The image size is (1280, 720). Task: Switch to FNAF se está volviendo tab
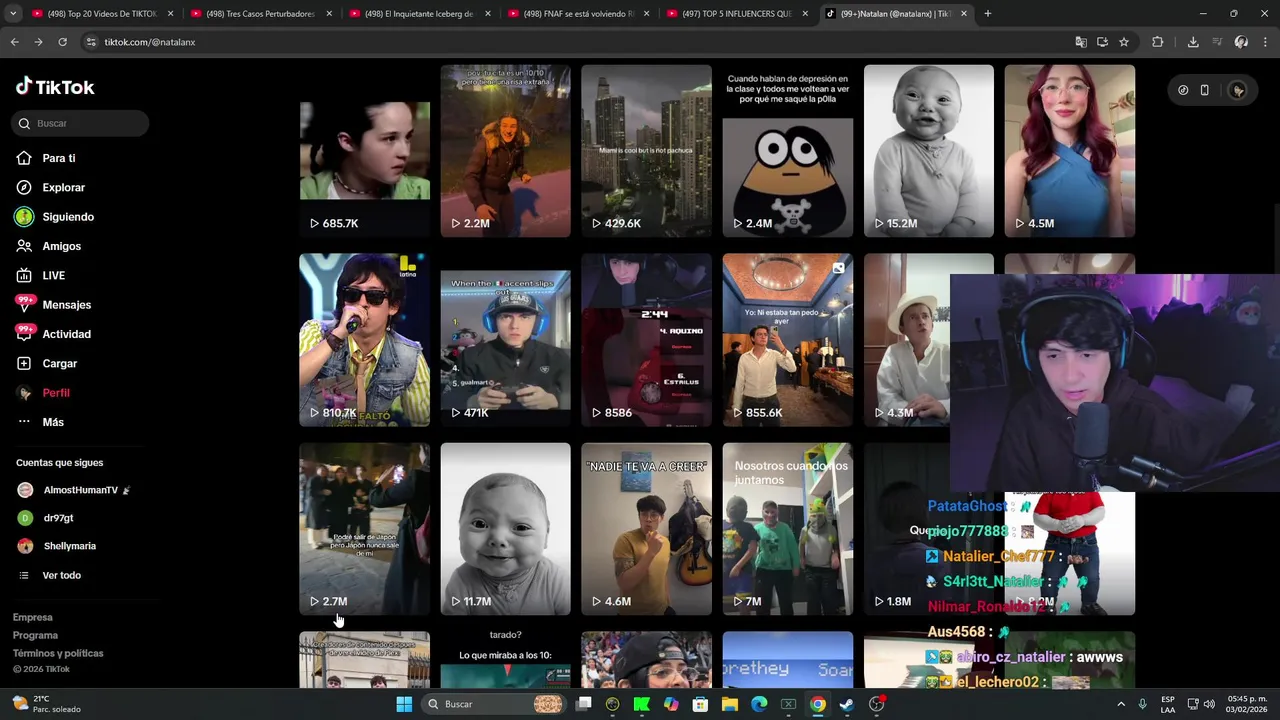click(x=576, y=14)
